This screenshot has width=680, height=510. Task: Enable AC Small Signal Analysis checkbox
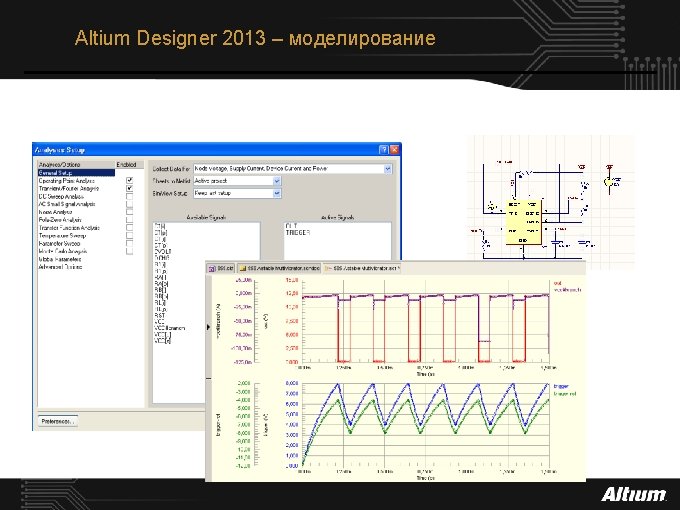tap(129, 204)
